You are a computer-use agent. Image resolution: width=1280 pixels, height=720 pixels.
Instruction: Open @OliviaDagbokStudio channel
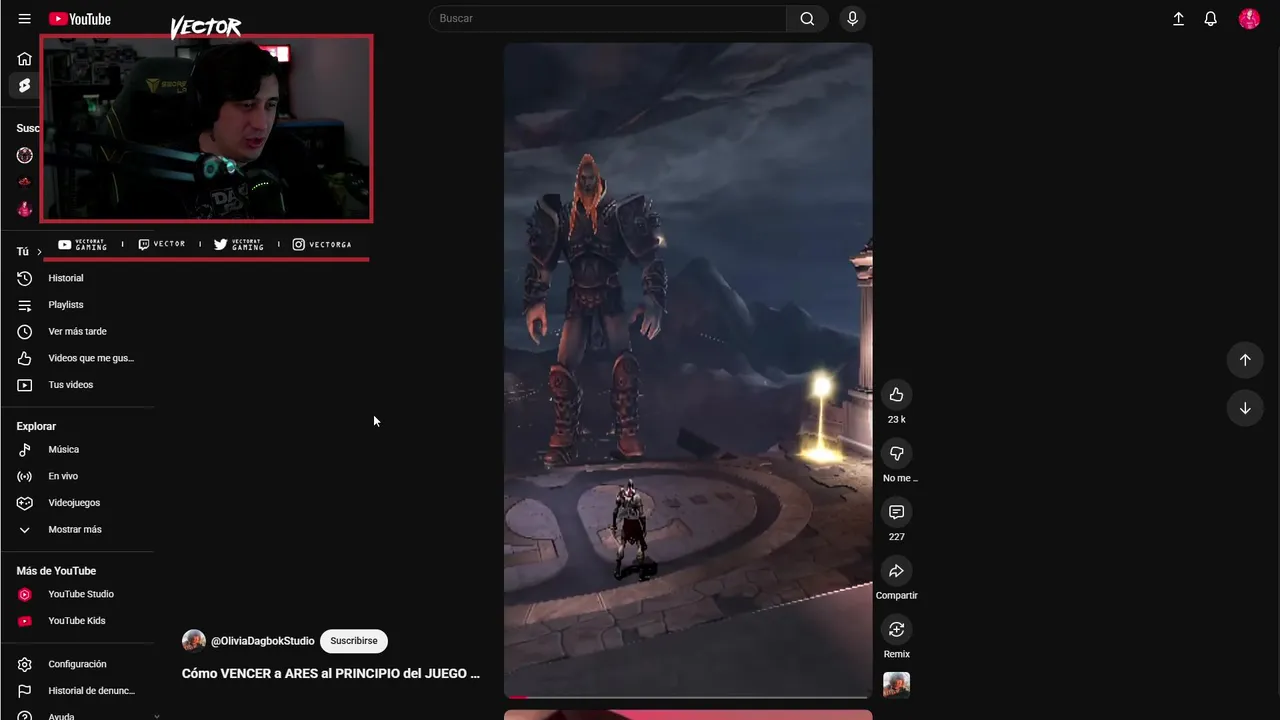coord(262,641)
